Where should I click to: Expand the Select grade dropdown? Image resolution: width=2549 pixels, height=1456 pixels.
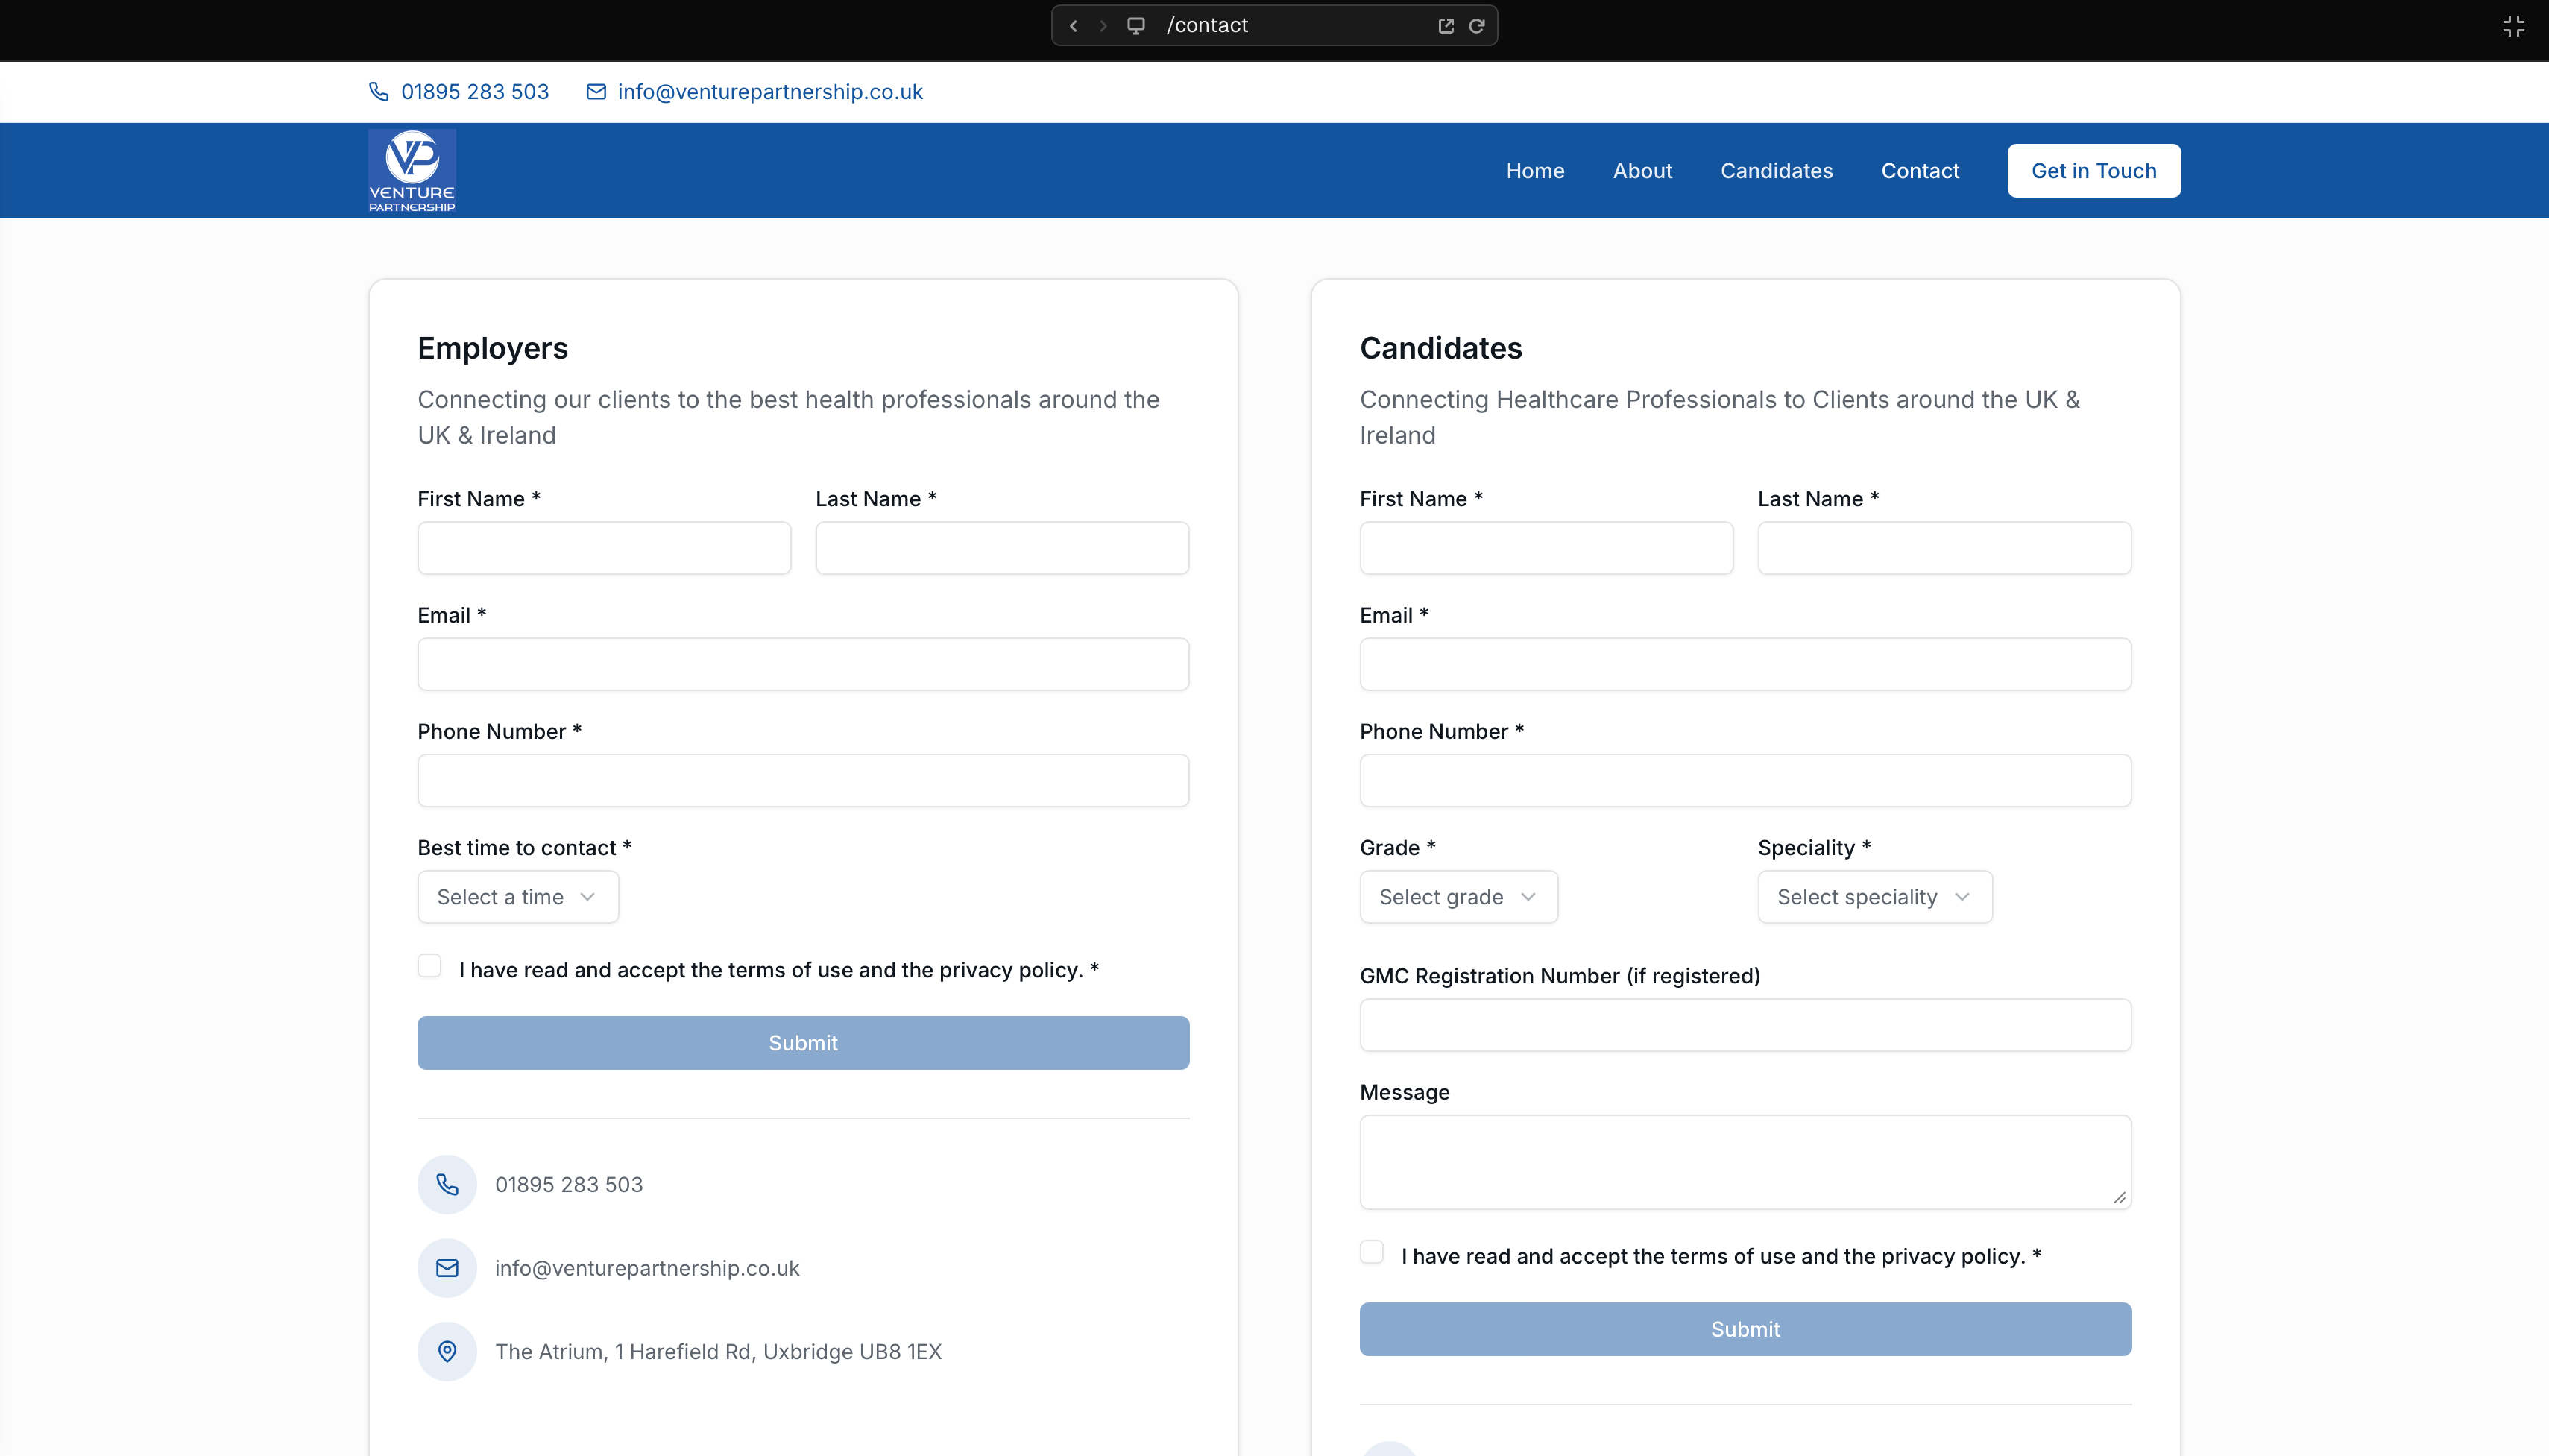coord(1458,897)
